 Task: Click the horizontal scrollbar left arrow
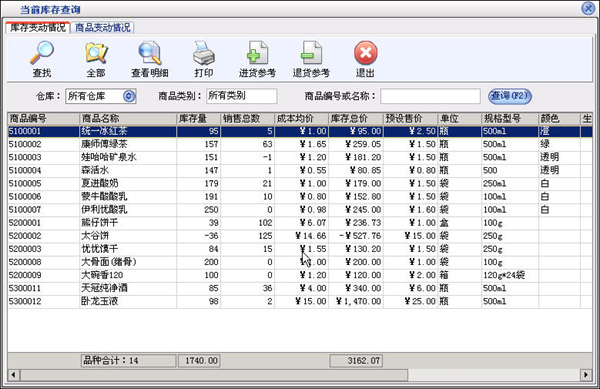pyautogui.click(x=13, y=374)
